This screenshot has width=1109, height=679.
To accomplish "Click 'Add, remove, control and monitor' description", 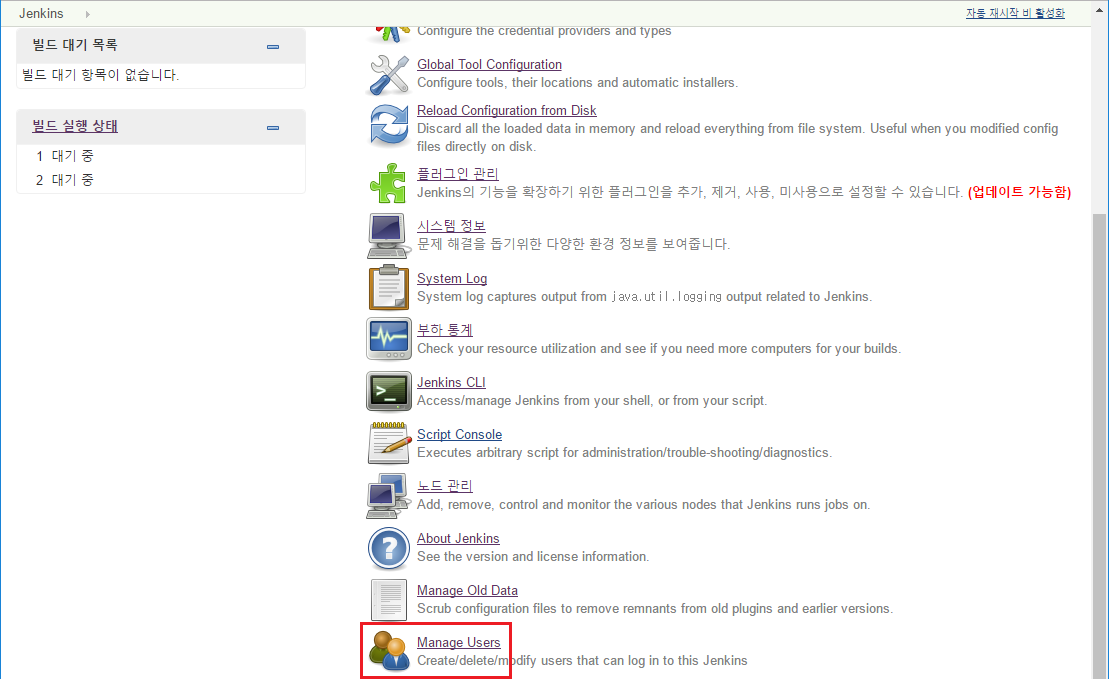I will [x=644, y=504].
